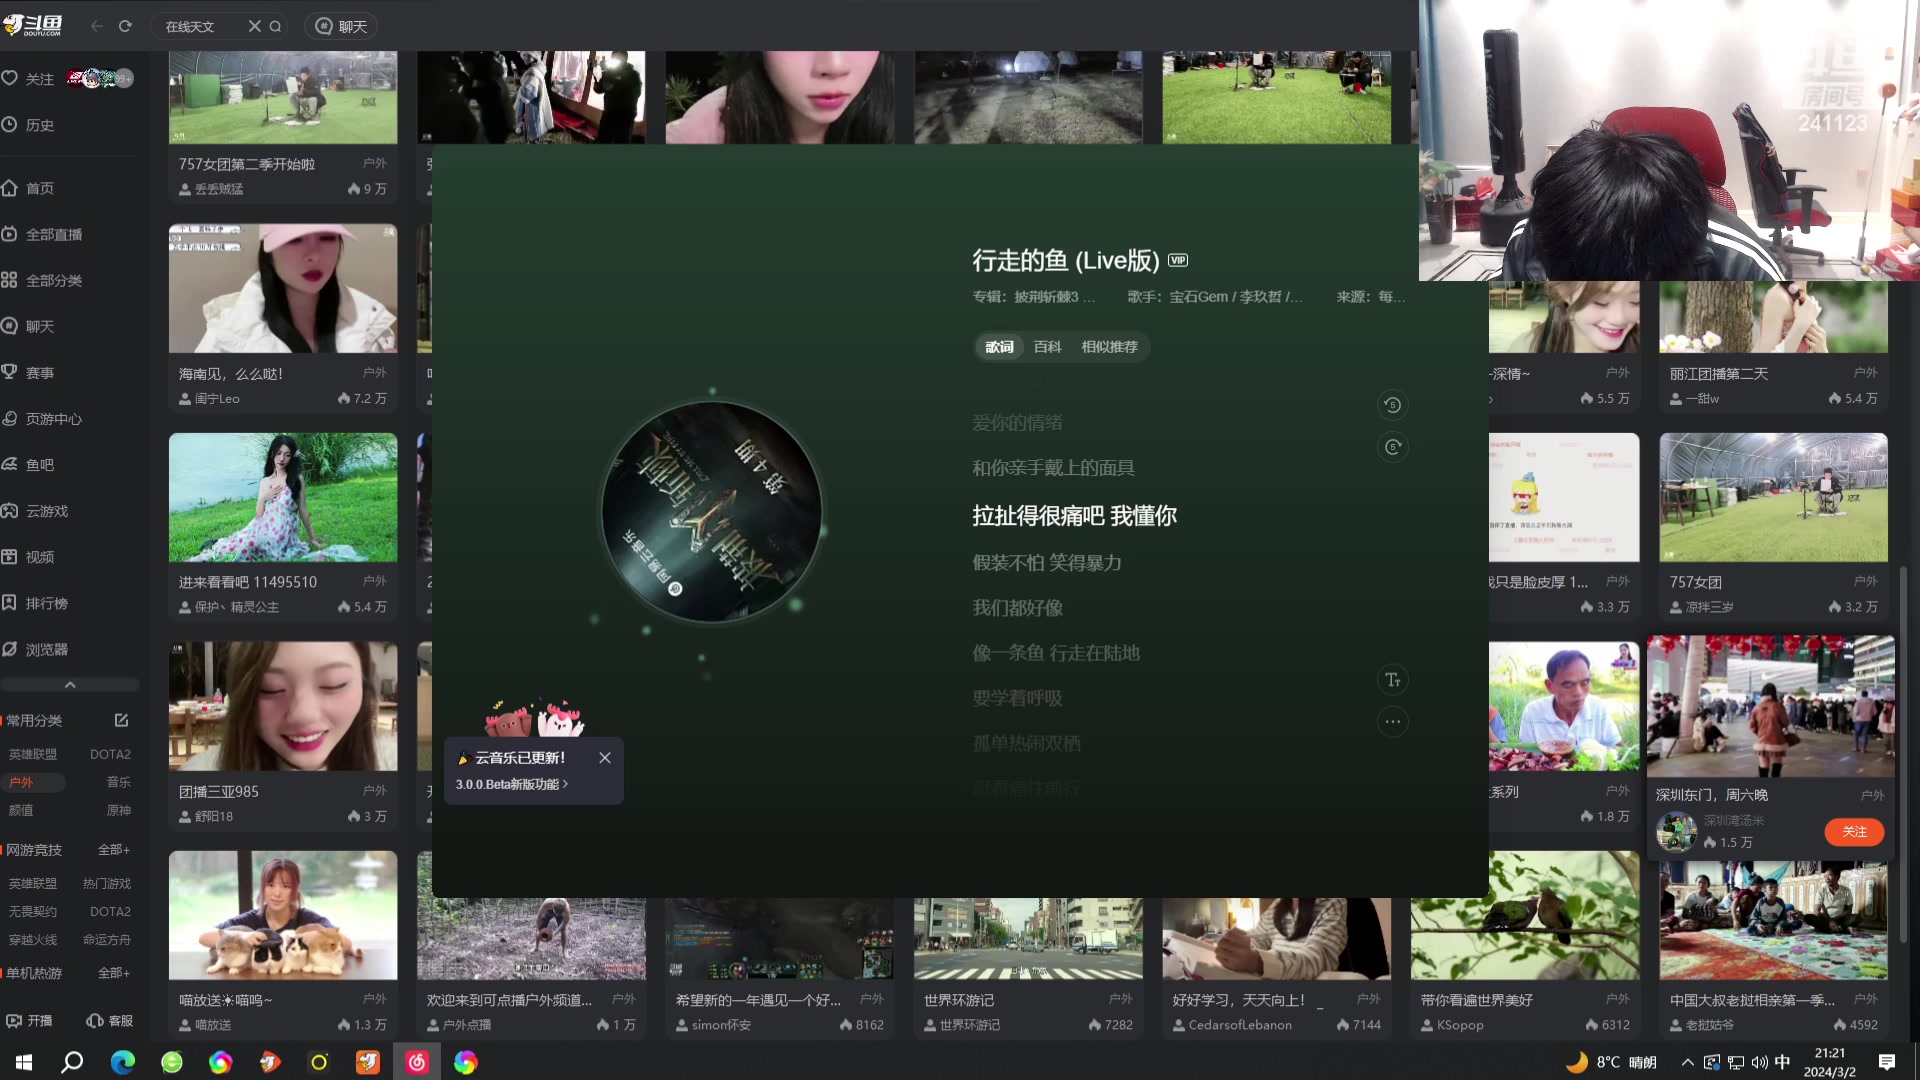This screenshot has height=1080, width=1920.
Task: Open the 排行榜 rankings page
Action: tap(44, 603)
